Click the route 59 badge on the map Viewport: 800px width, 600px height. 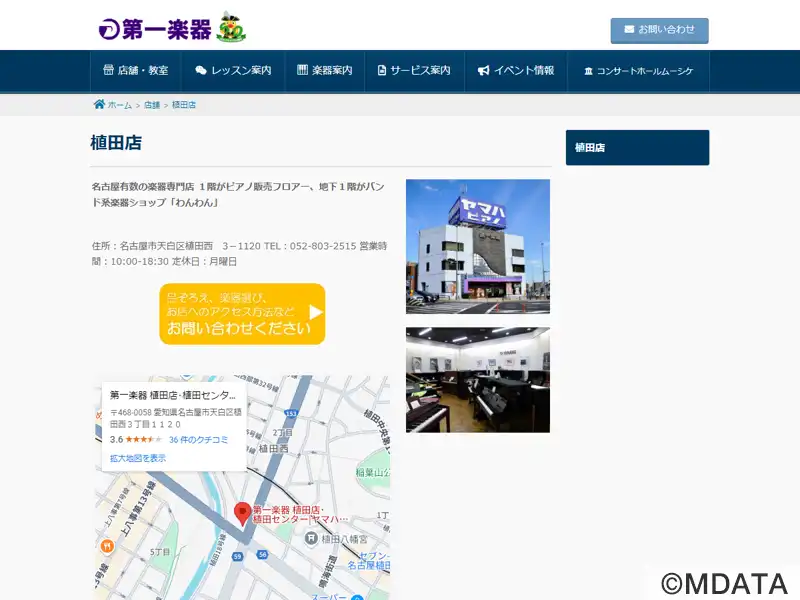238,557
